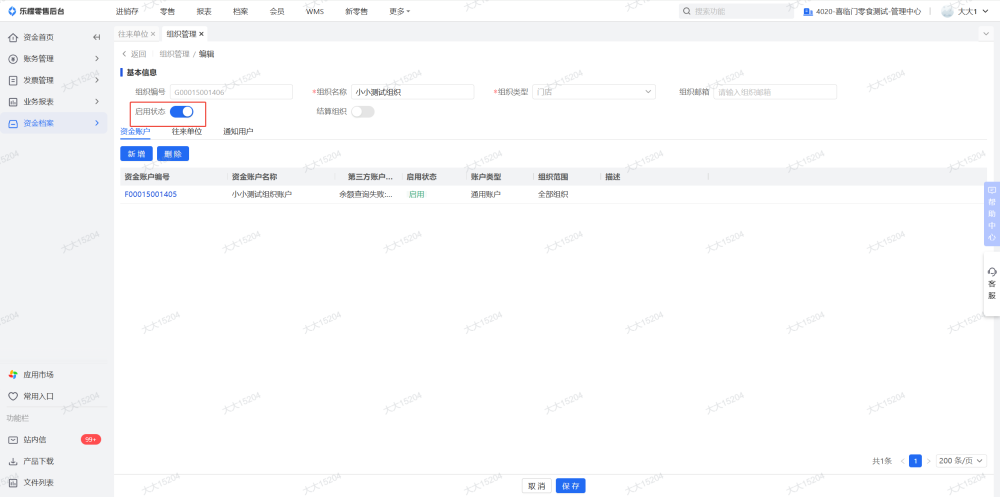Open the 帮助中心 side widget

(992, 214)
